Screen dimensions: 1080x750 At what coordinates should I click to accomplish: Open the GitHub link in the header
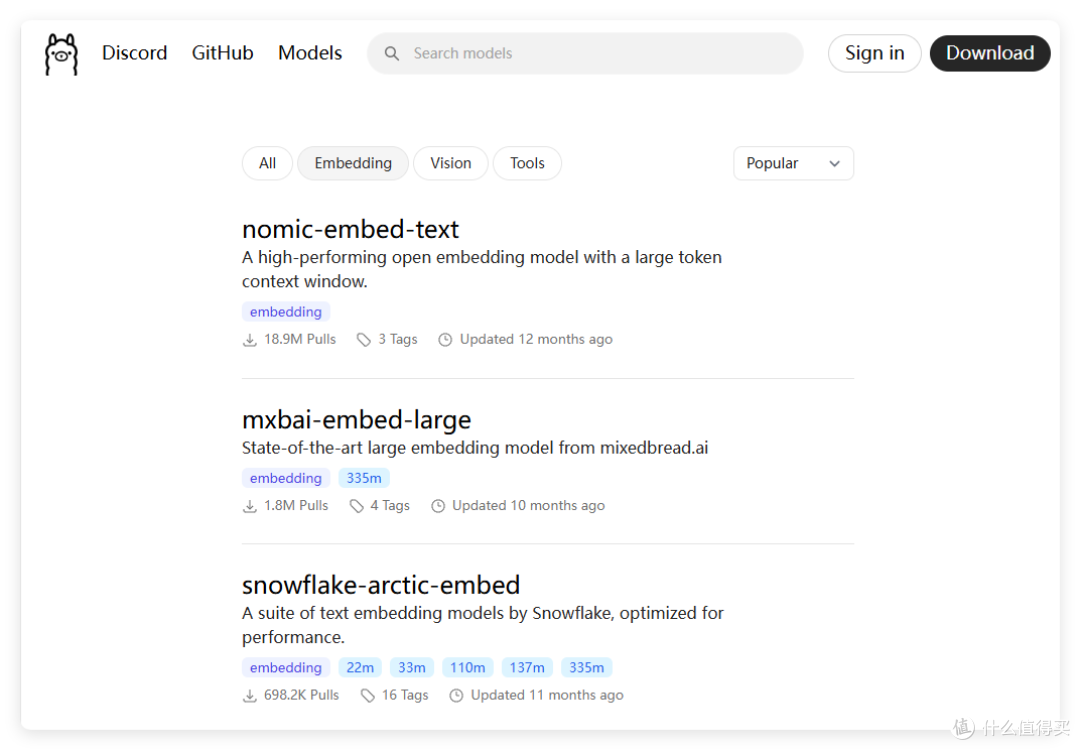click(222, 53)
